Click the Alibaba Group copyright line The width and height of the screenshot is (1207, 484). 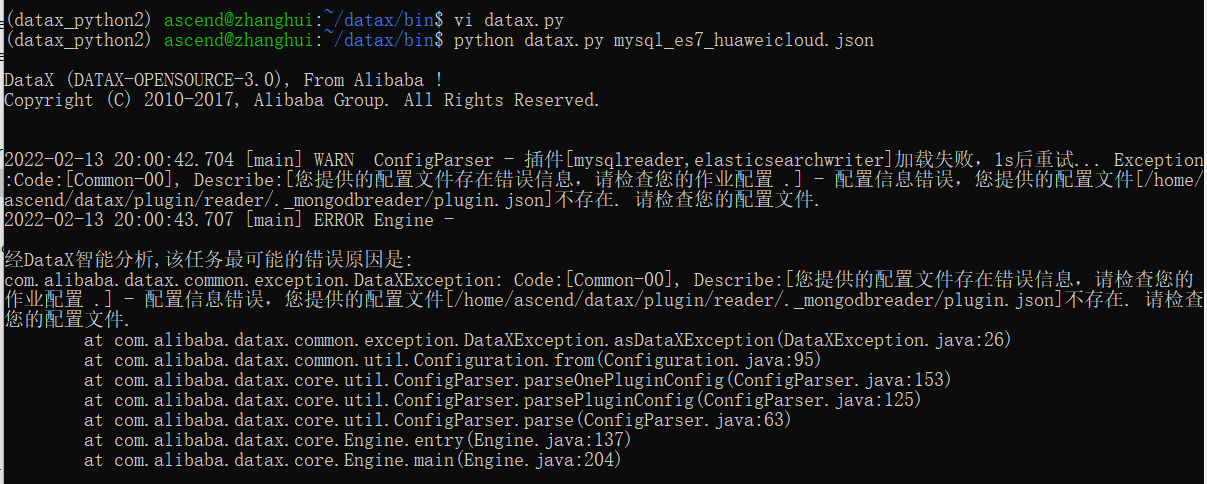(302, 100)
